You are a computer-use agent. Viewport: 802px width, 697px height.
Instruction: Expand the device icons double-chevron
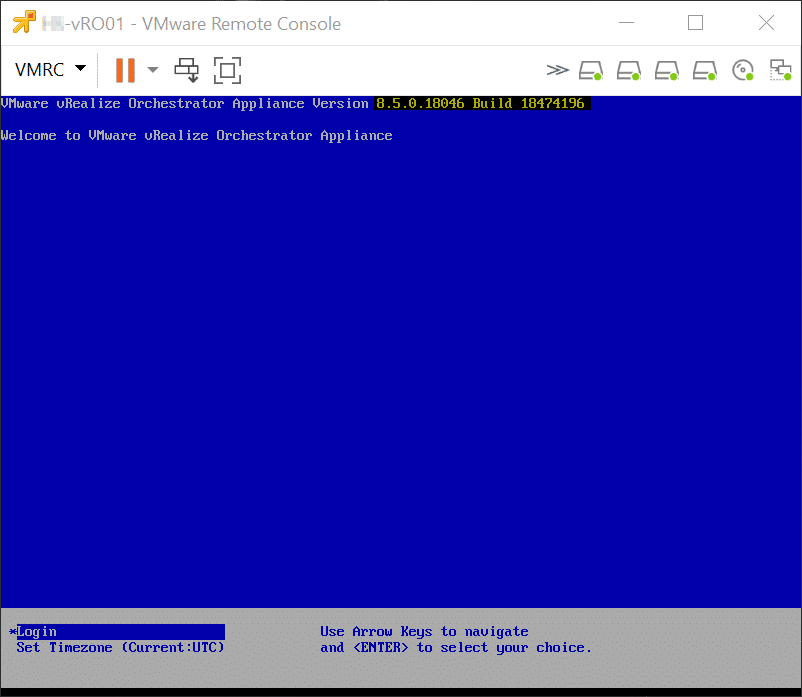point(557,70)
